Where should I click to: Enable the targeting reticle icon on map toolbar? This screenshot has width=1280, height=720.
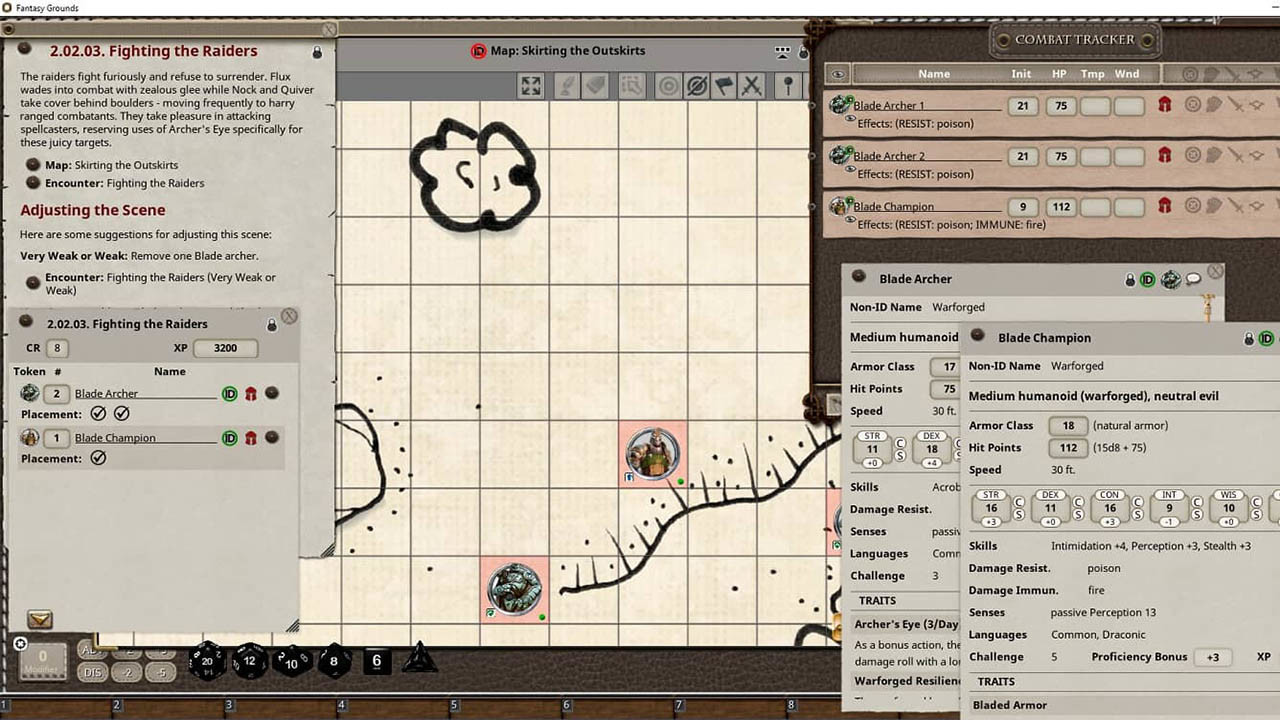pos(668,86)
